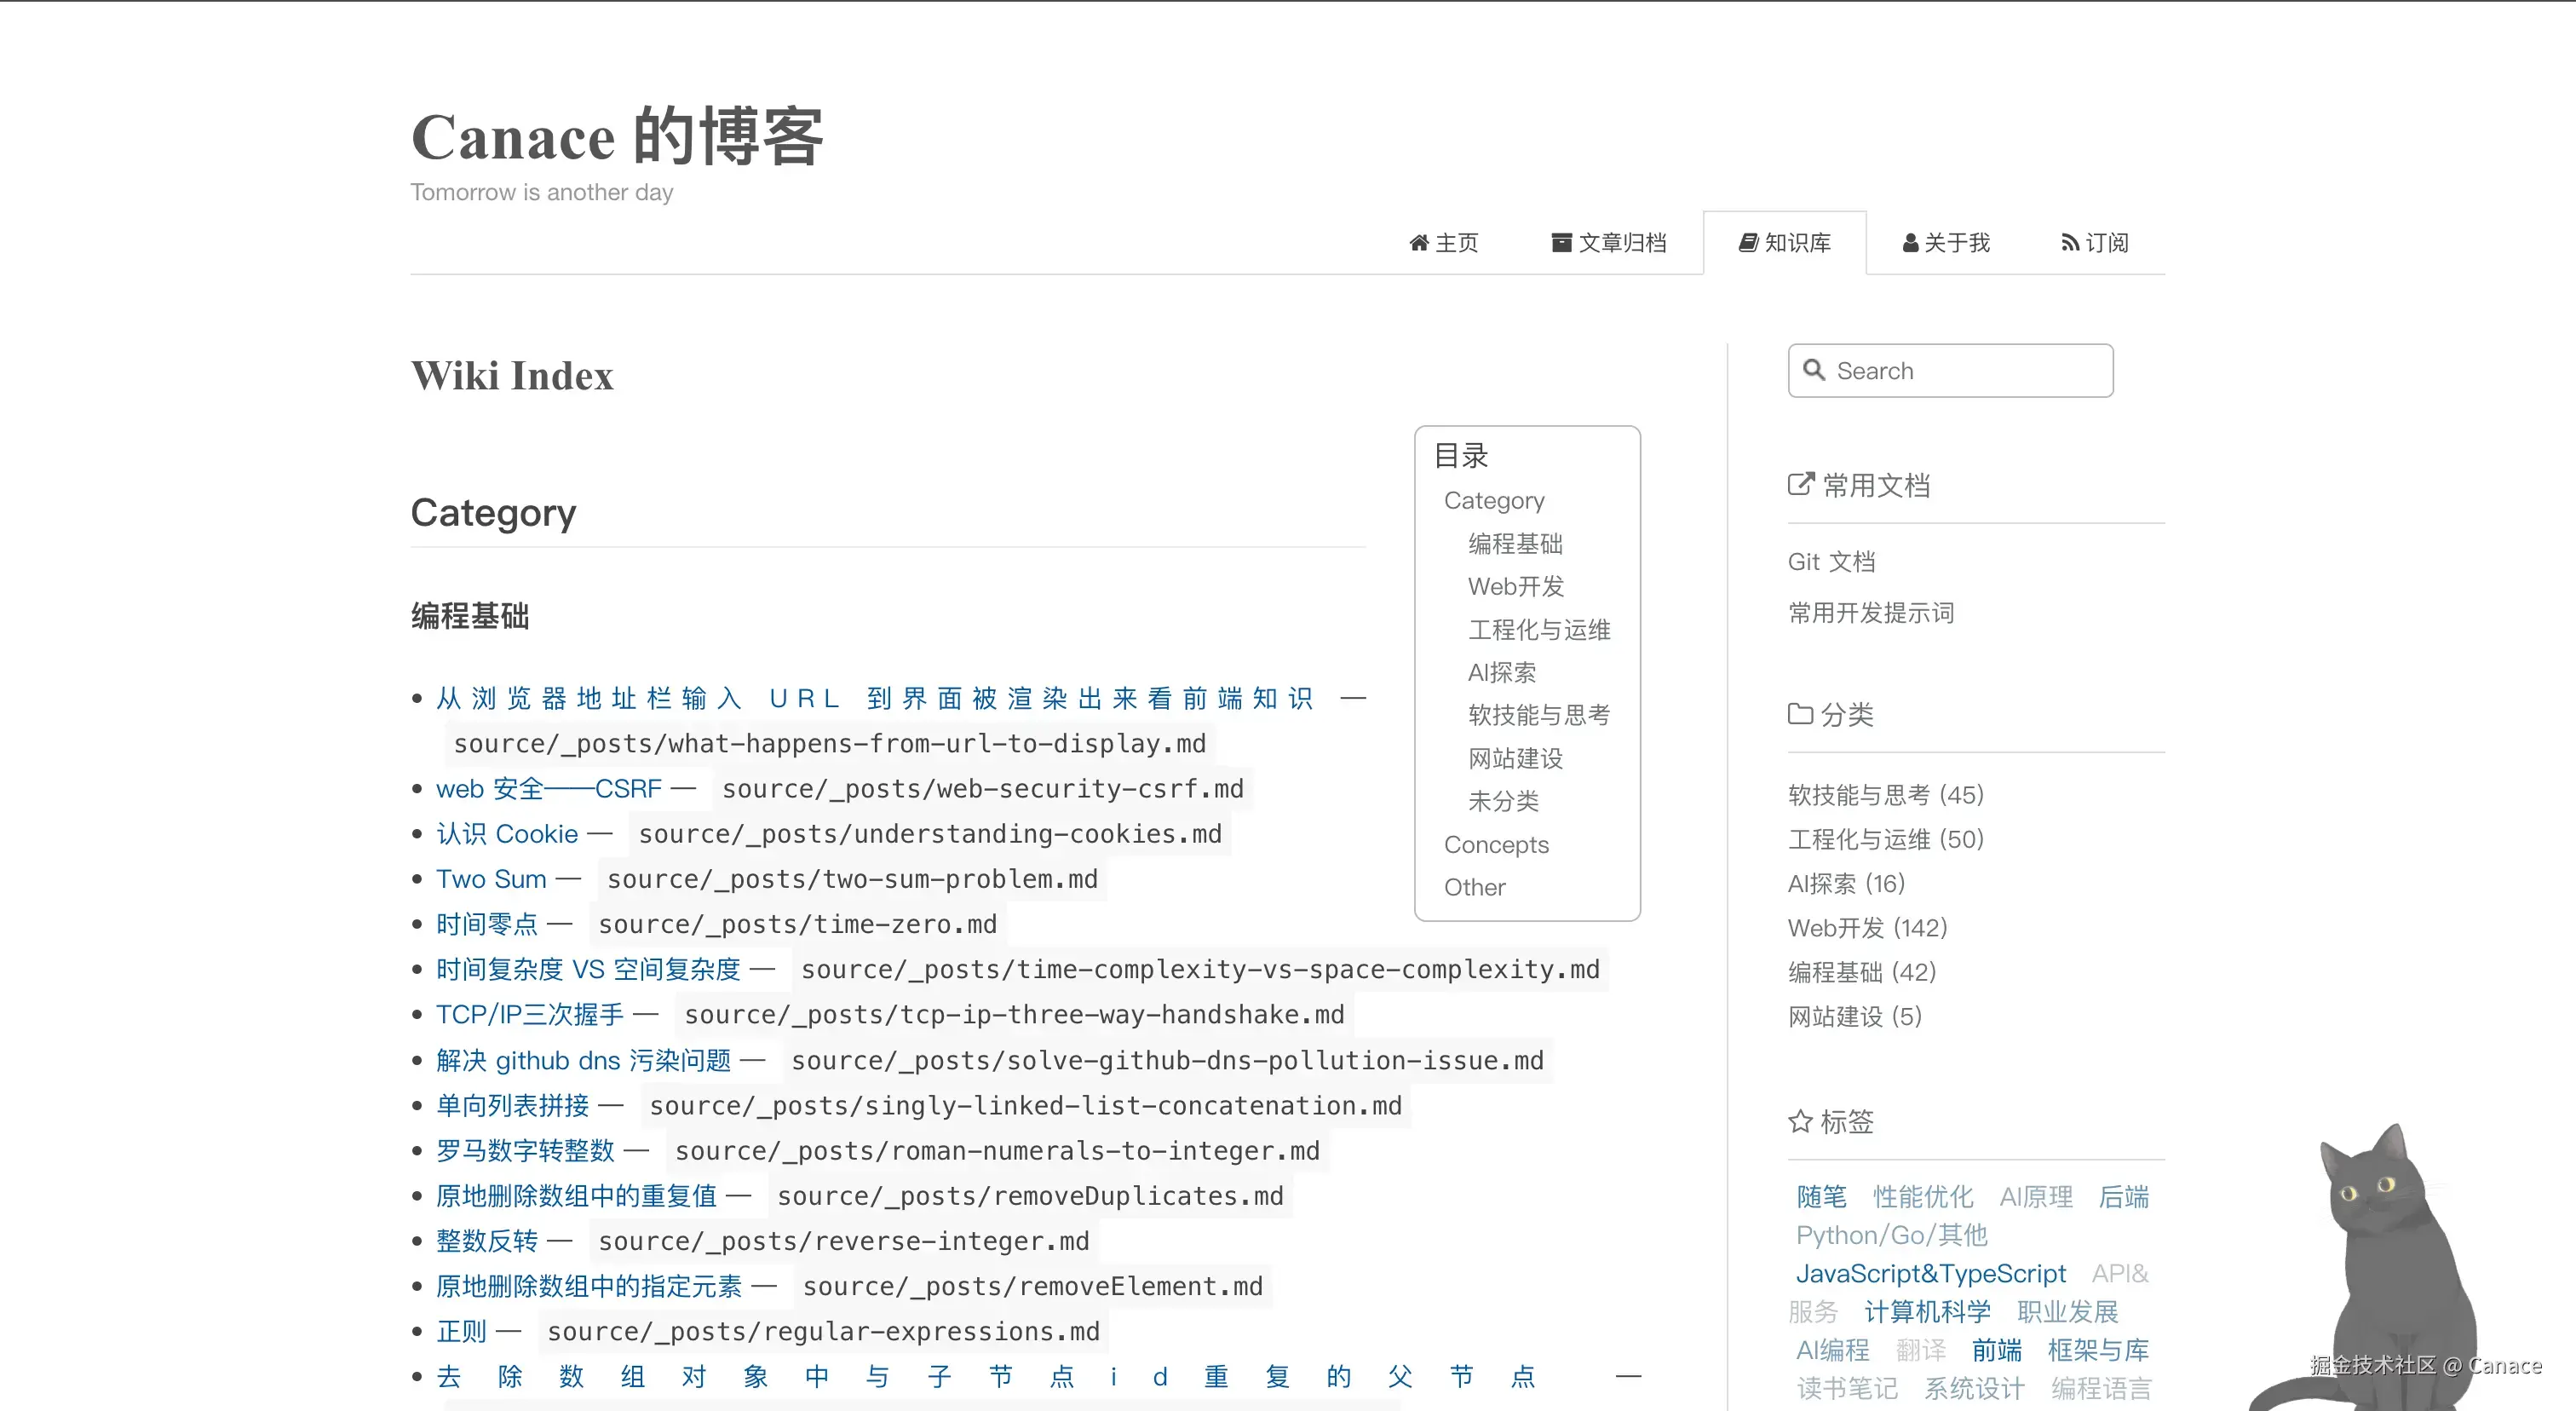The height and width of the screenshot is (1411, 2576).
Task: Click the person icon beside 关于我
Action: coord(1910,243)
